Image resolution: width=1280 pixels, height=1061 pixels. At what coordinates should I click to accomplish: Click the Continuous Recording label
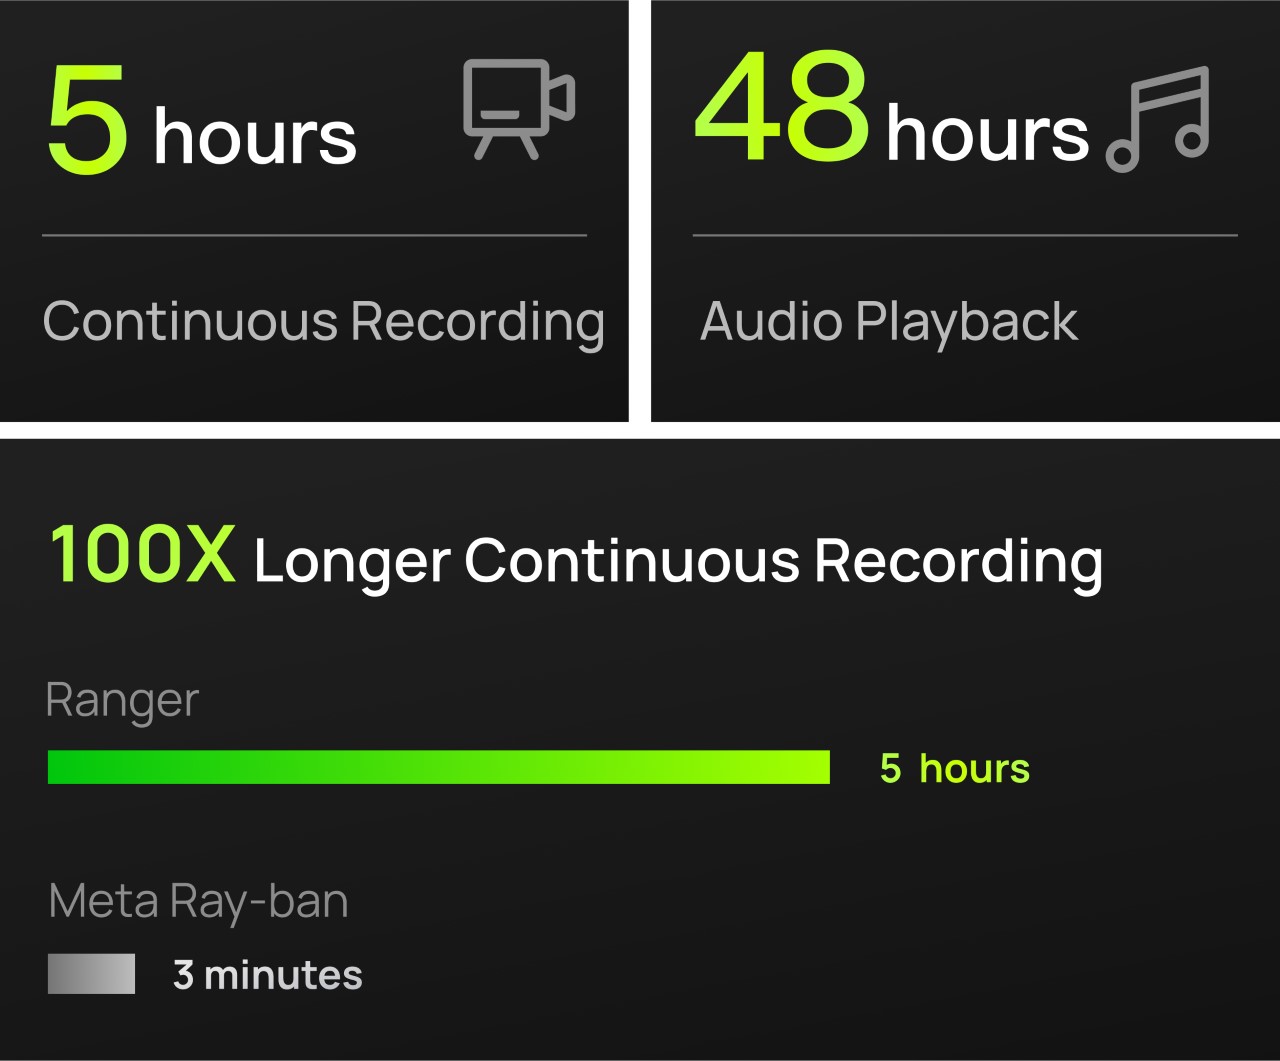(323, 322)
